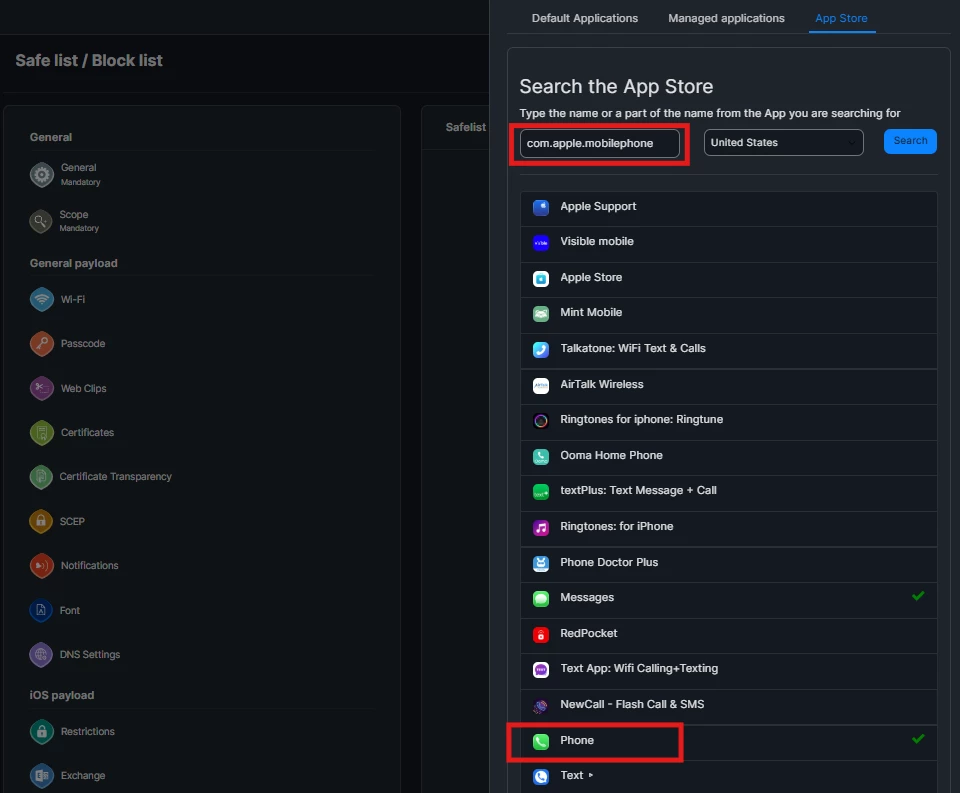This screenshot has height=793, width=960.
Task: Click the Text app icon at bottom
Action: [541, 777]
